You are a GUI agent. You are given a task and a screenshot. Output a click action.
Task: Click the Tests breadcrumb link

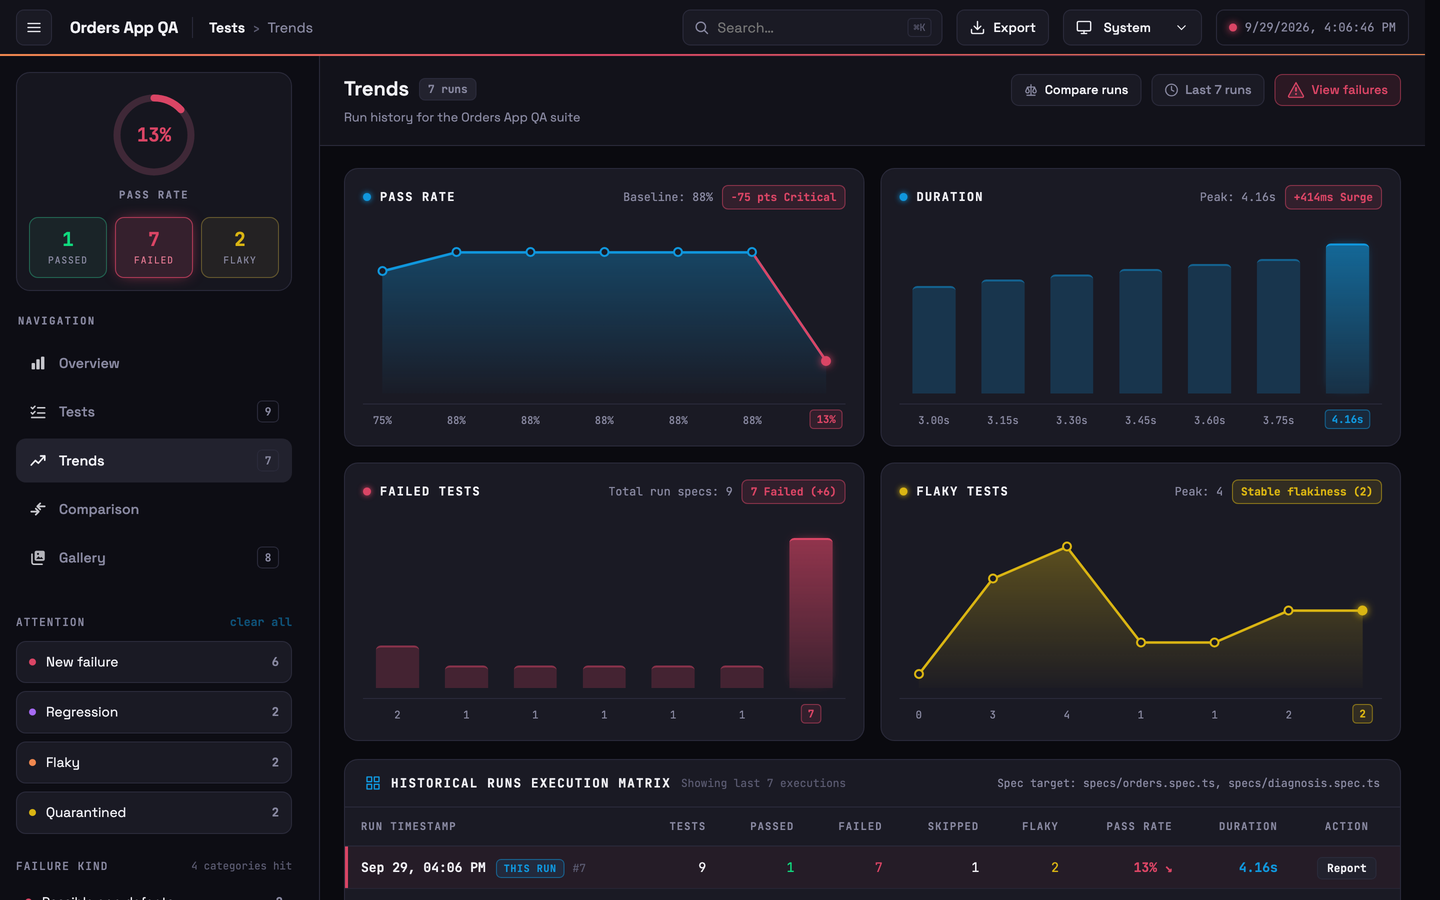[227, 28]
